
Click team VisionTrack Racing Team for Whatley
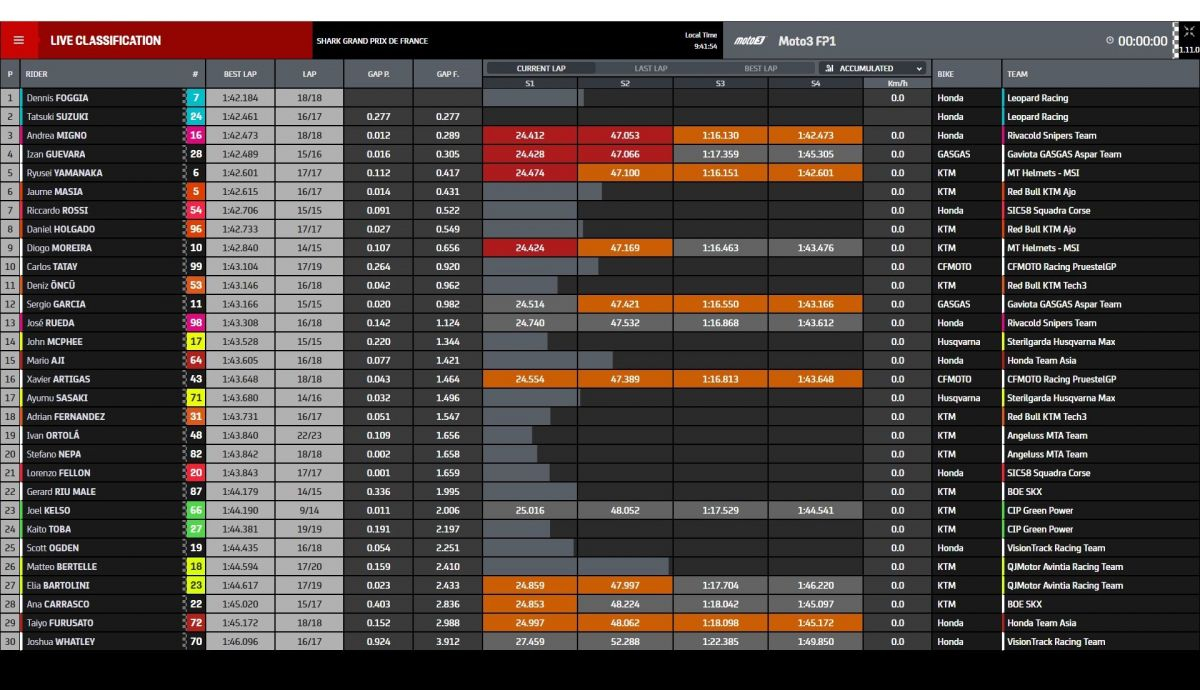(1056, 642)
